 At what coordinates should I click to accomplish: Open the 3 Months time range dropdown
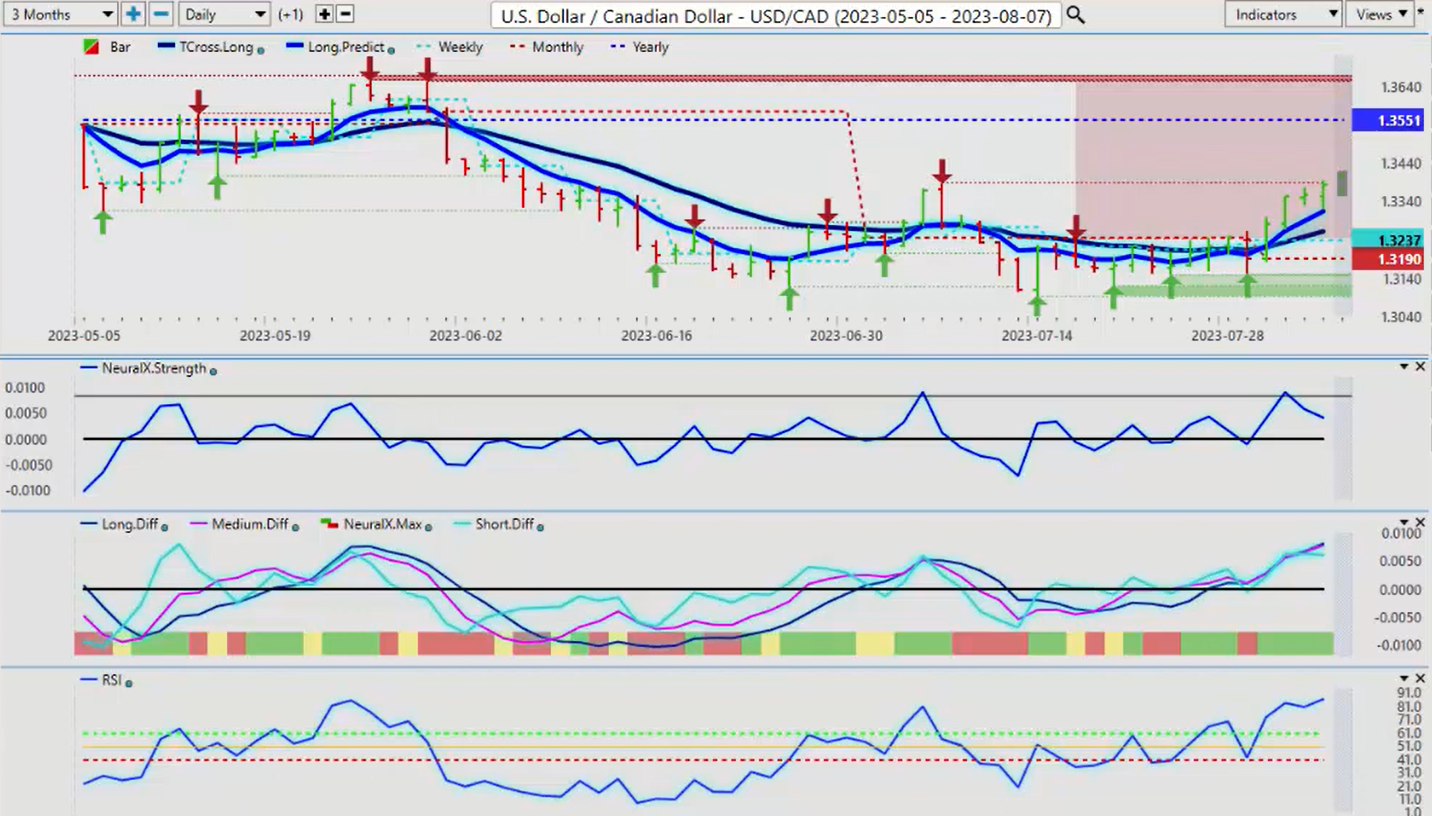(x=60, y=14)
